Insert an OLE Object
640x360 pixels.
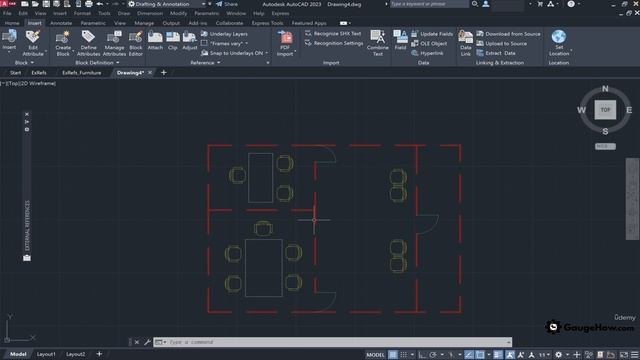(x=429, y=43)
